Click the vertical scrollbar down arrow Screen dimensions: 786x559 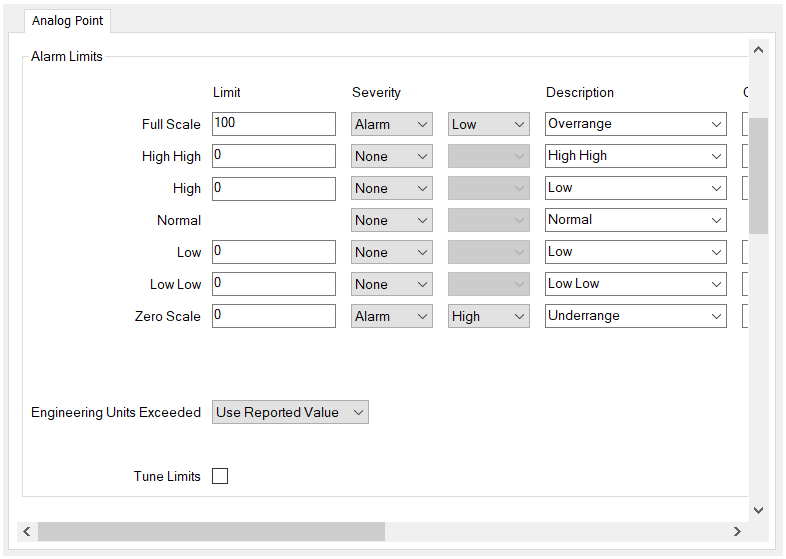pyautogui.click(x=758, y=510)
